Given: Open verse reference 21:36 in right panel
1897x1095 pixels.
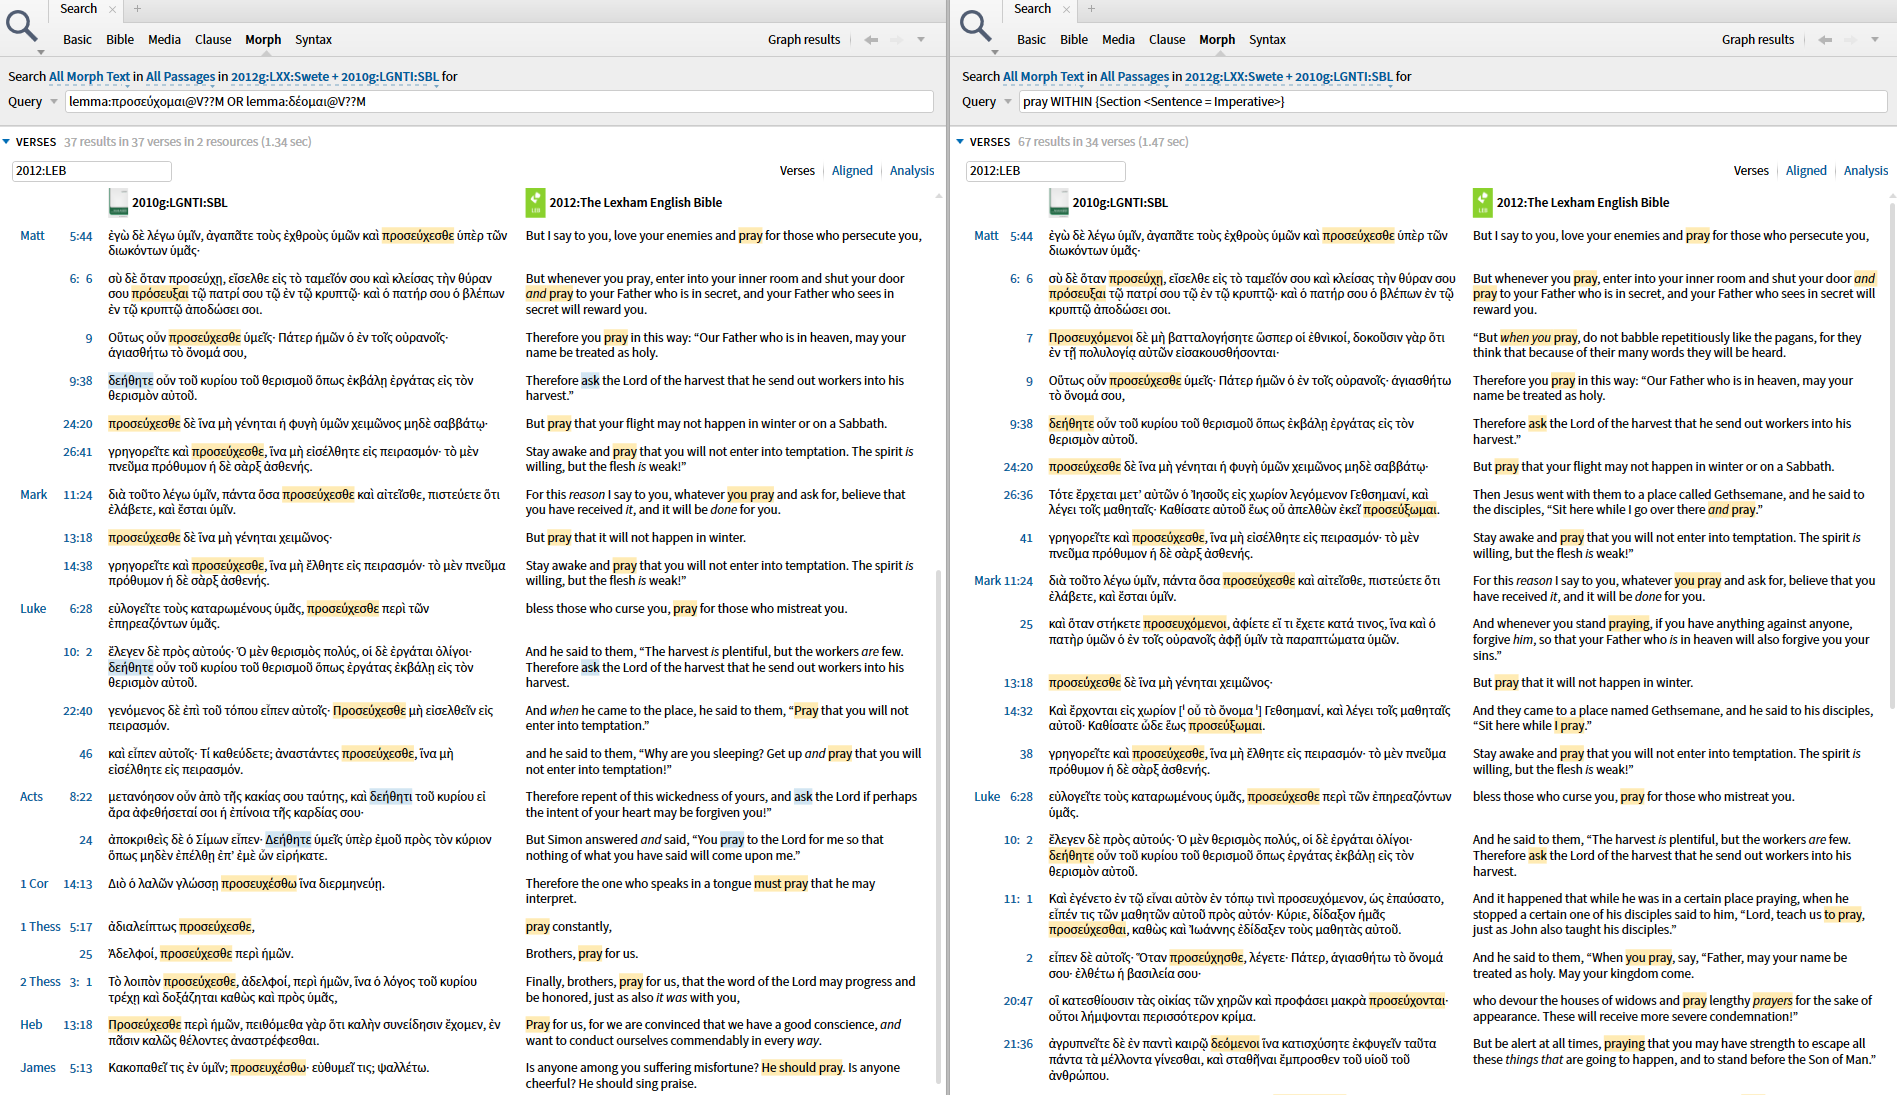Looking at the screenshot, I should [x=1018, y=1044].
